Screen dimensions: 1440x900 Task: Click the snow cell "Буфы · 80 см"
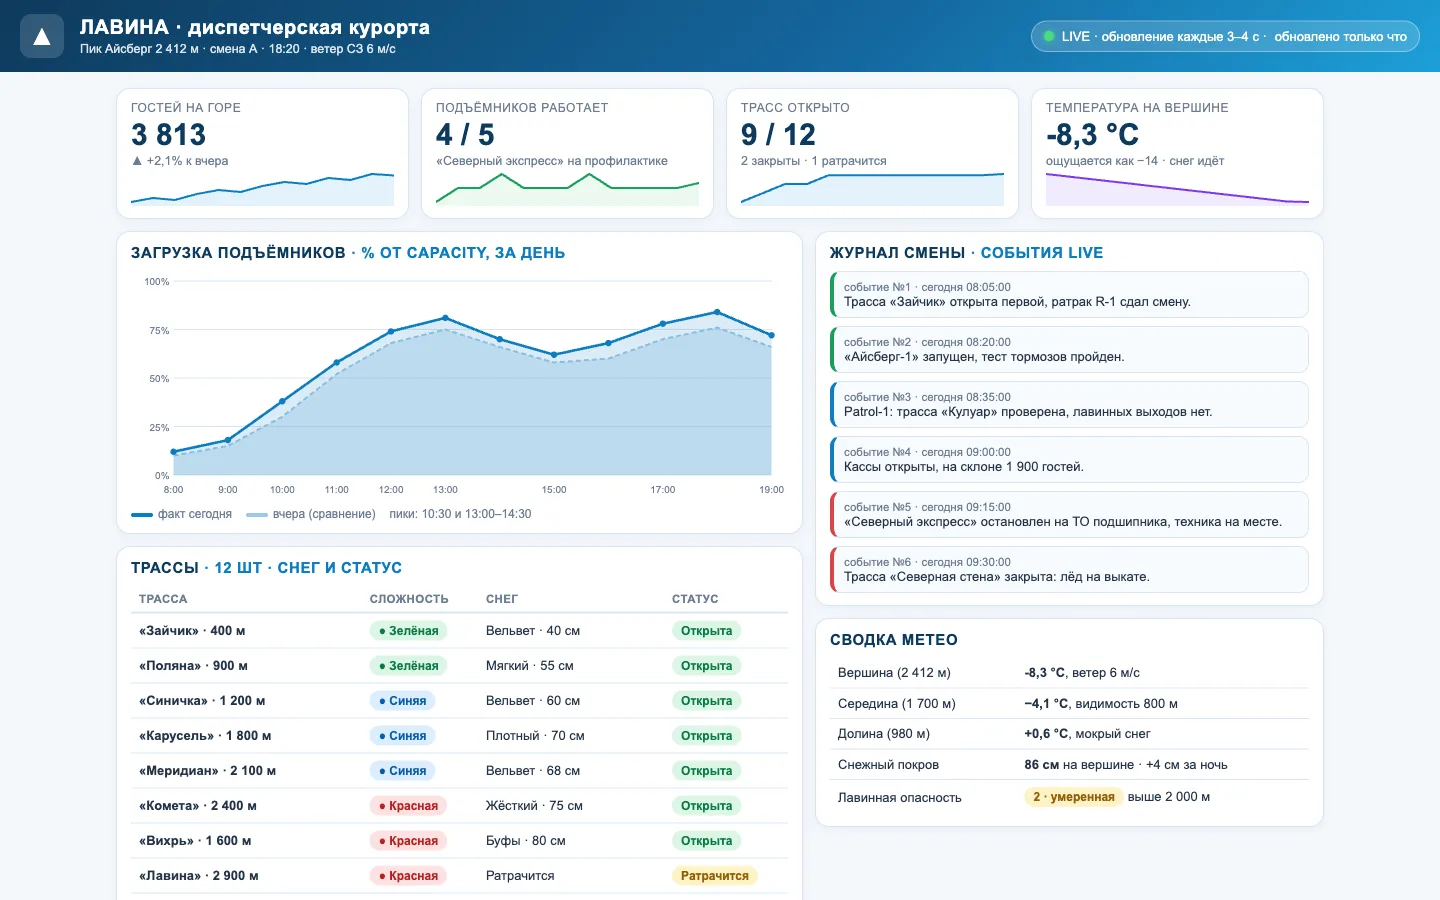526,841
